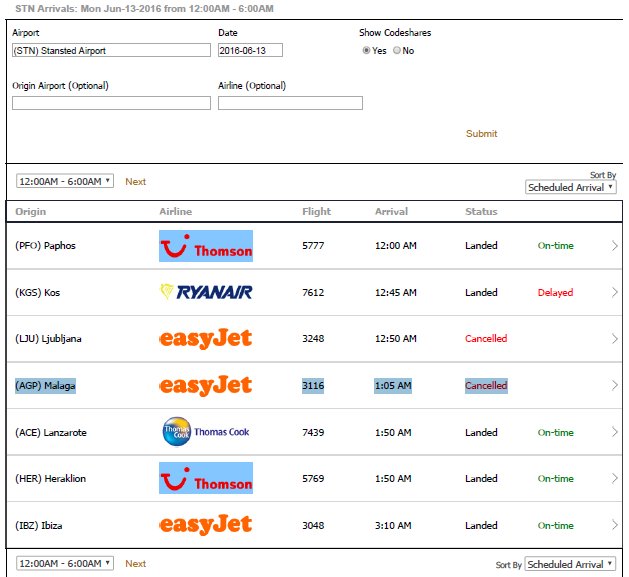This screenshot has height=577, width=629.
Task: Click the (HER) Heraklion origin
Action: click(x=51, y=478)
